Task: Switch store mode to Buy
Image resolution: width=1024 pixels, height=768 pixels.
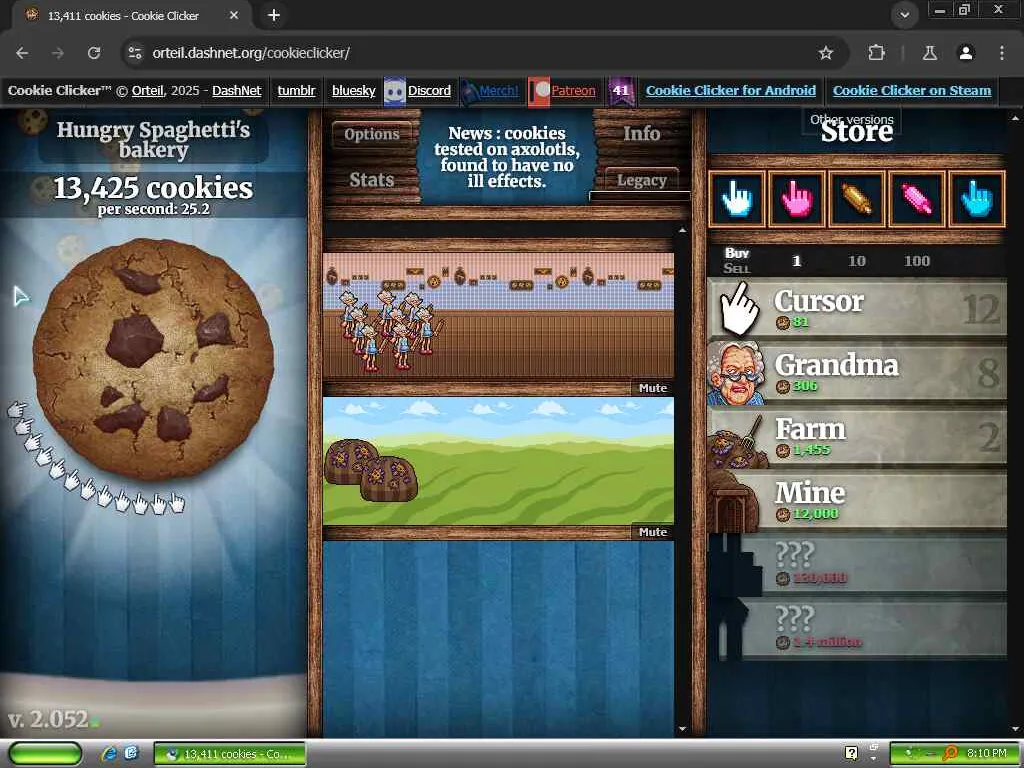Action: (737, 253)
